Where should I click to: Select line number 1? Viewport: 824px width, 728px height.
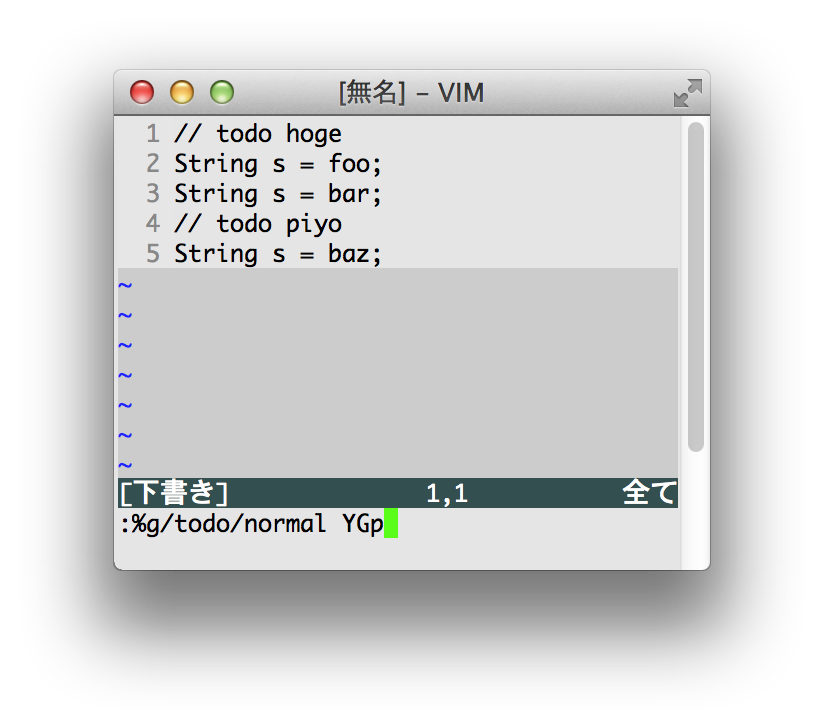pos(152,133)
